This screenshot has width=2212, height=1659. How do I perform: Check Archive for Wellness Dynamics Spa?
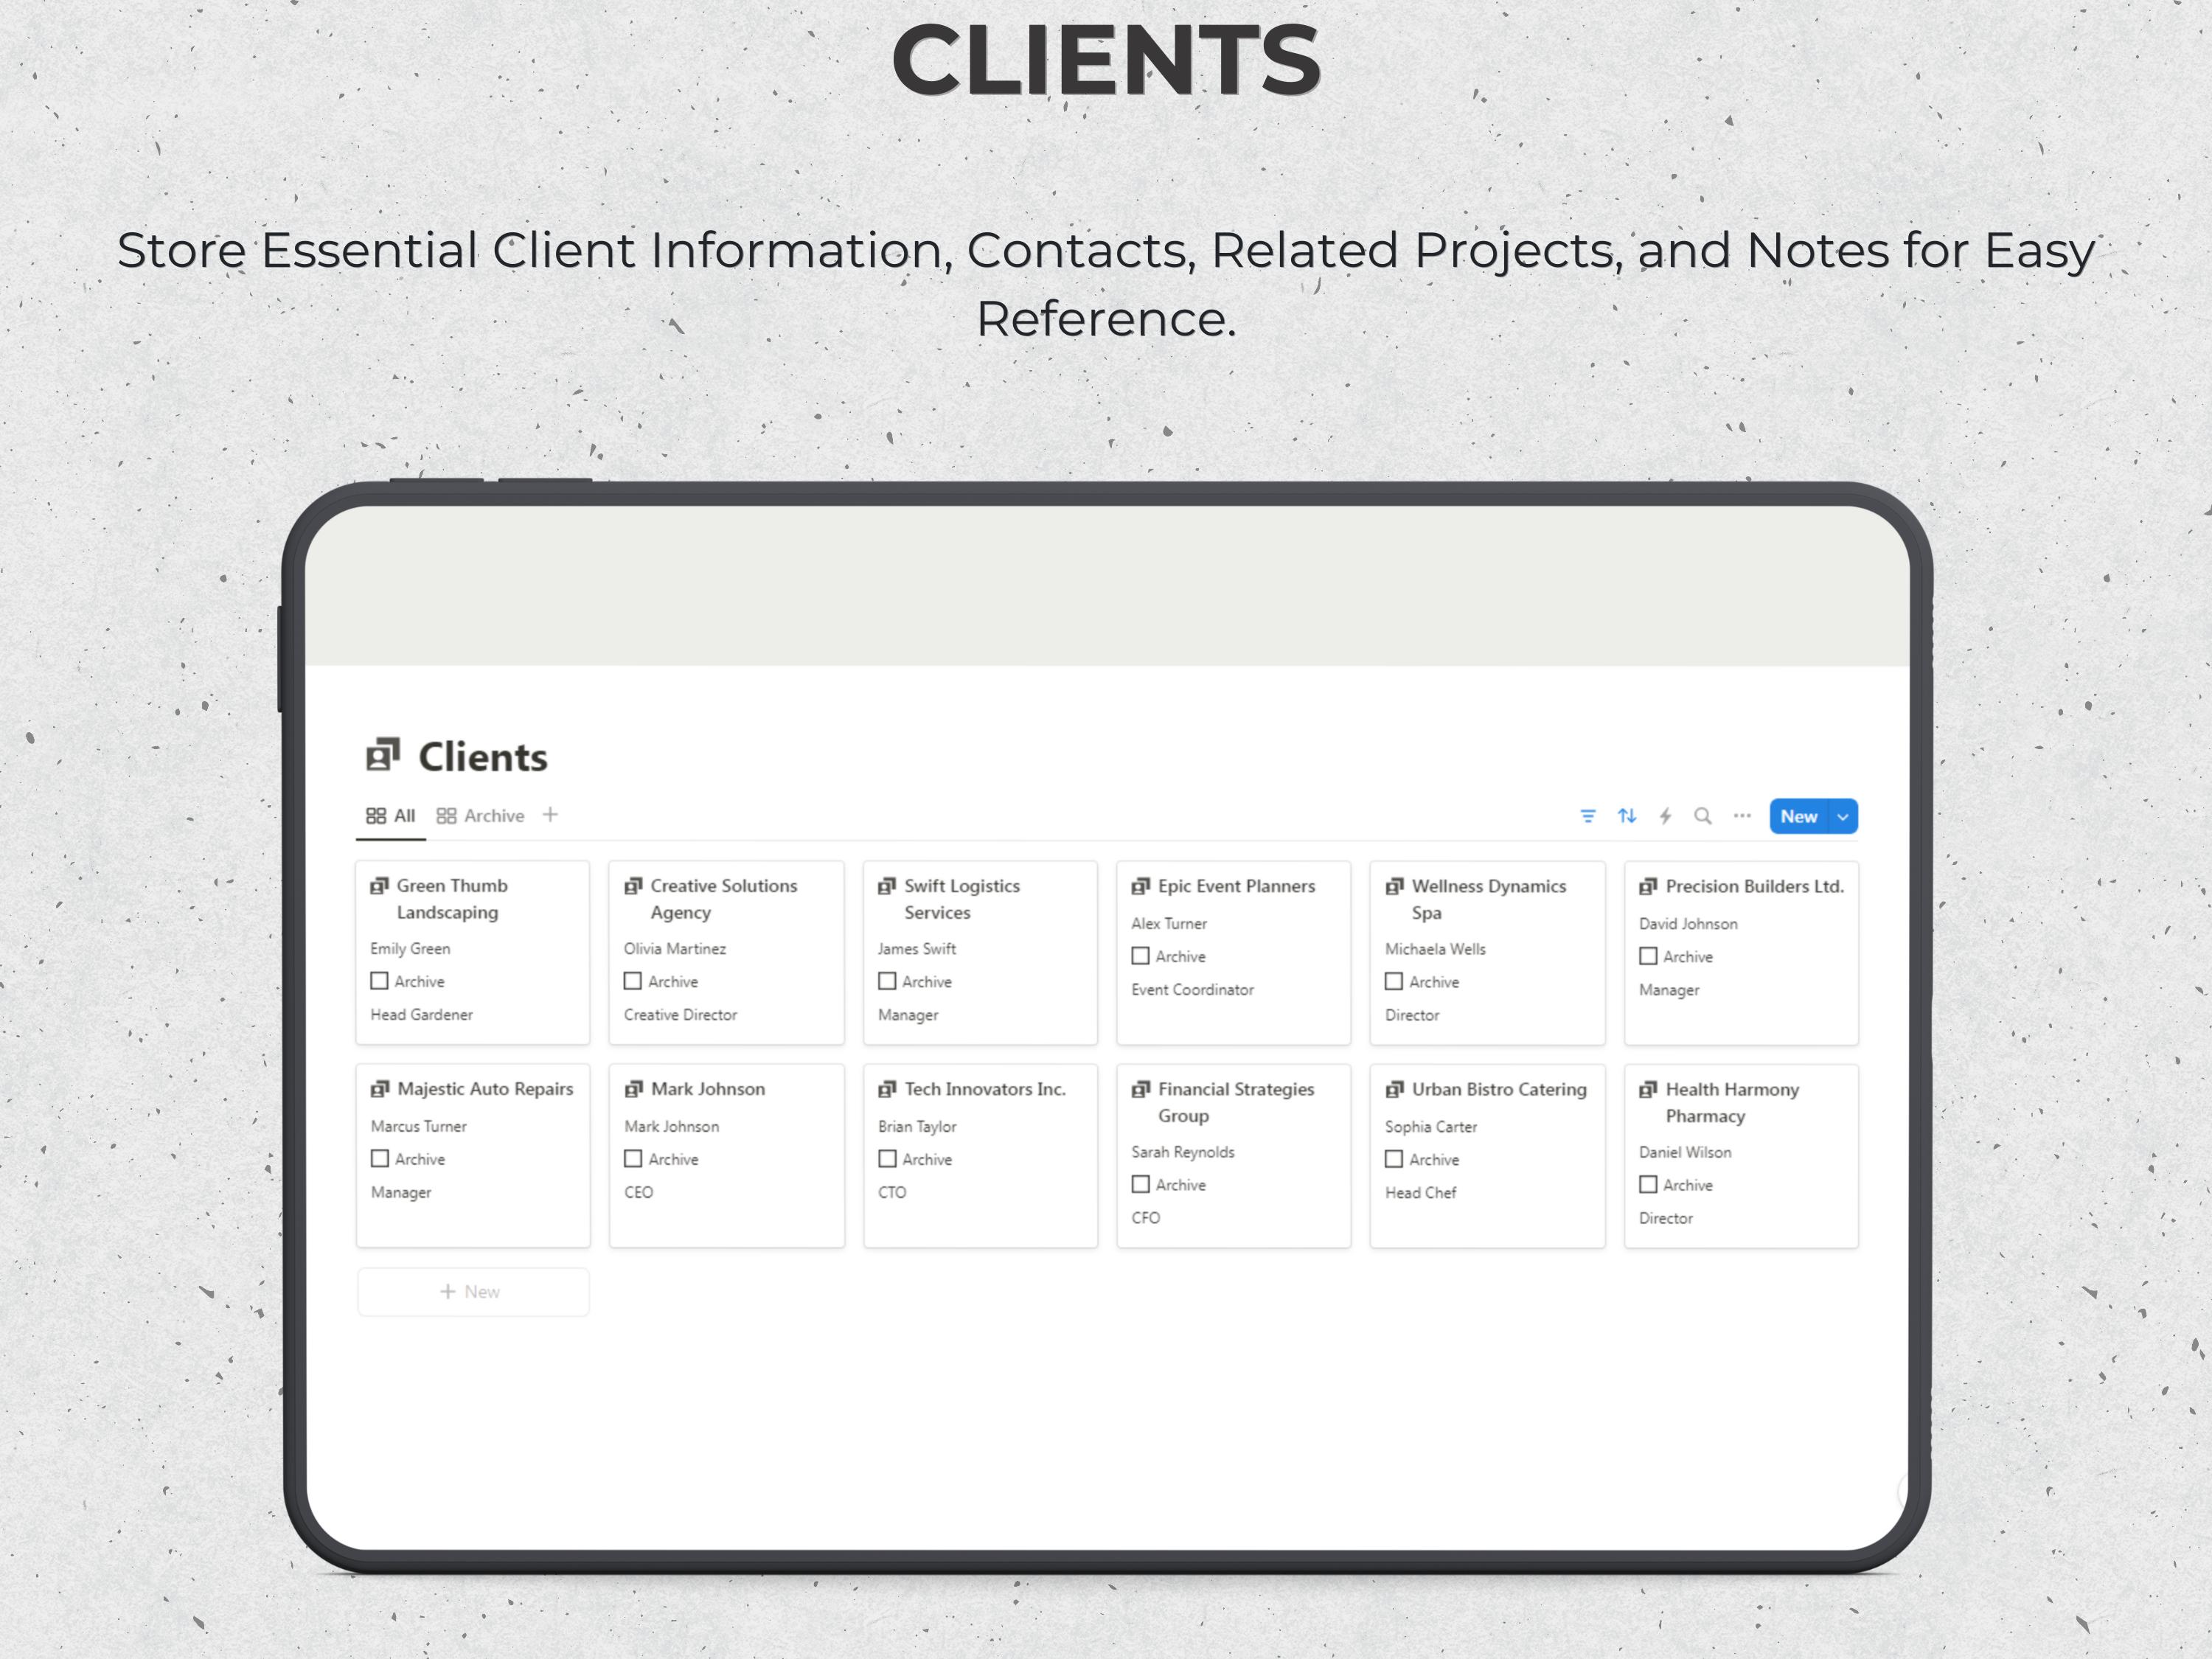click(1394, 981)
